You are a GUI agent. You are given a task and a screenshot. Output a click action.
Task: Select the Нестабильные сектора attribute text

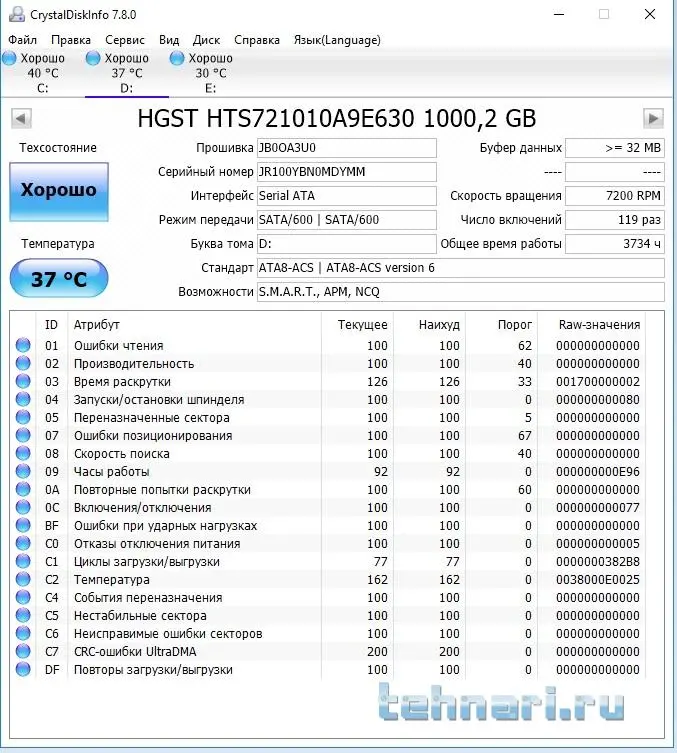point(140,616)
